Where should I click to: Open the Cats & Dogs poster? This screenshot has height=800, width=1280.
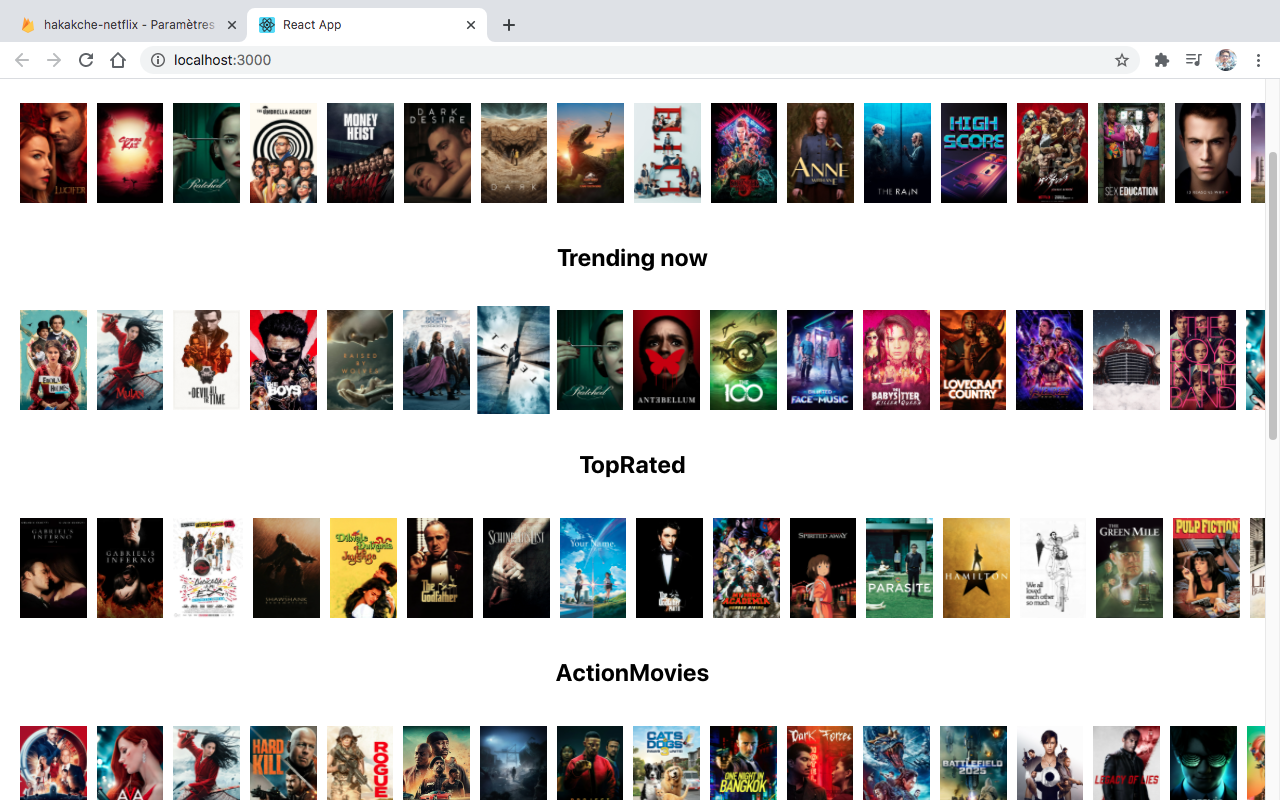coord(666,763)
